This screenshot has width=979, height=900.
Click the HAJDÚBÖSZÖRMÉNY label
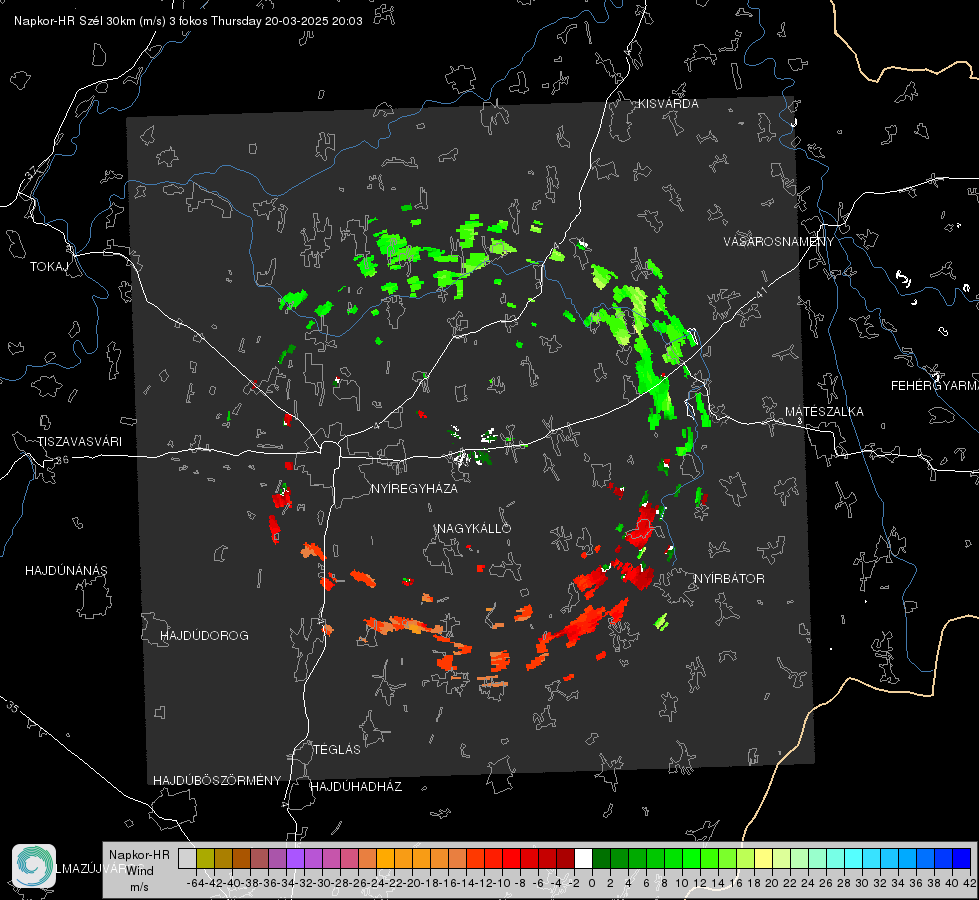click(217, 781)
